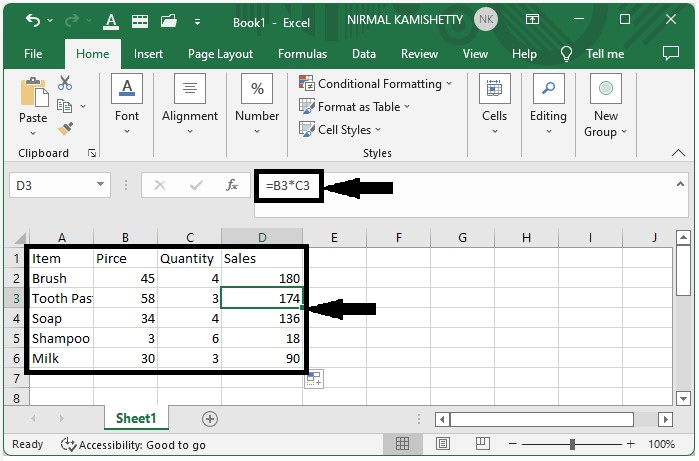Open the Formulas ribbon tab
This screenshot has height=461, width=699.
[x=302, y=54]
